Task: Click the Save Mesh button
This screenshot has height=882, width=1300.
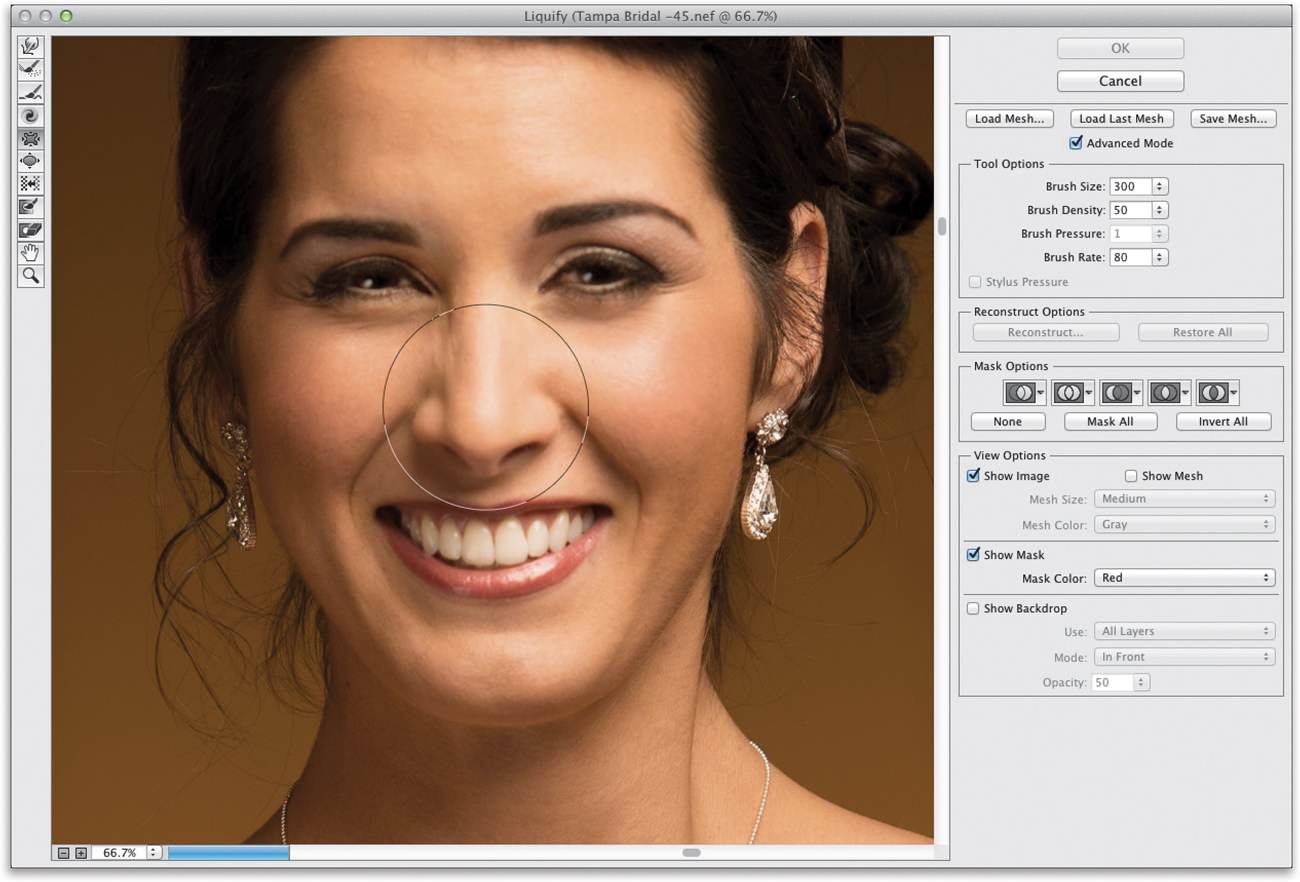Action: [x=1233, y=119]
